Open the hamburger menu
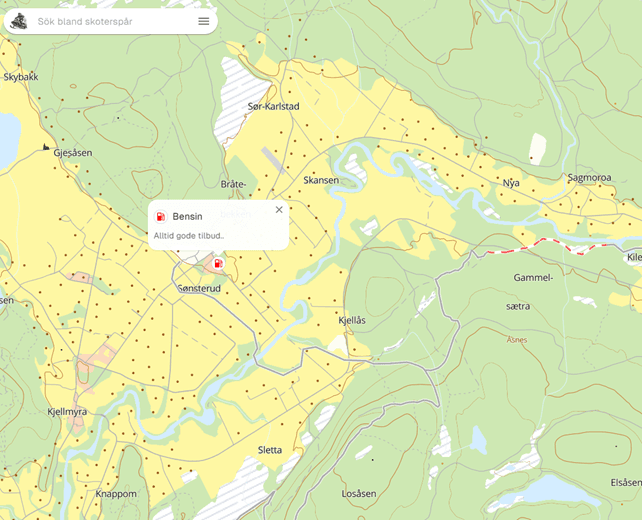The image size is (642, 520). pos(204,21)
